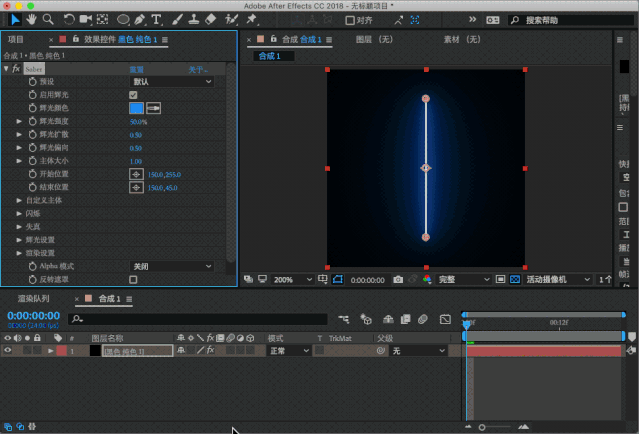Switch to the 项目 panel tab
Viewport: 639px width, 434px height.
tap(15, 39)
